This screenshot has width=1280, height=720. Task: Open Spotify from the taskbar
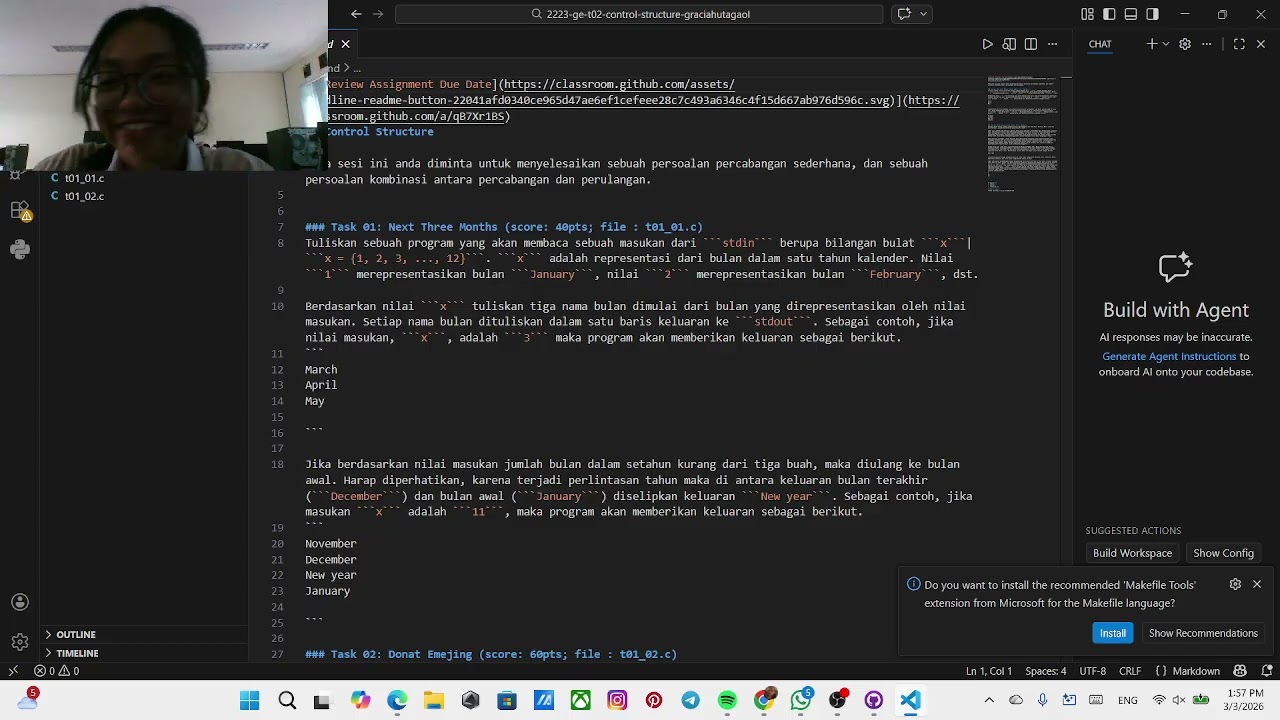click(727, 700)
